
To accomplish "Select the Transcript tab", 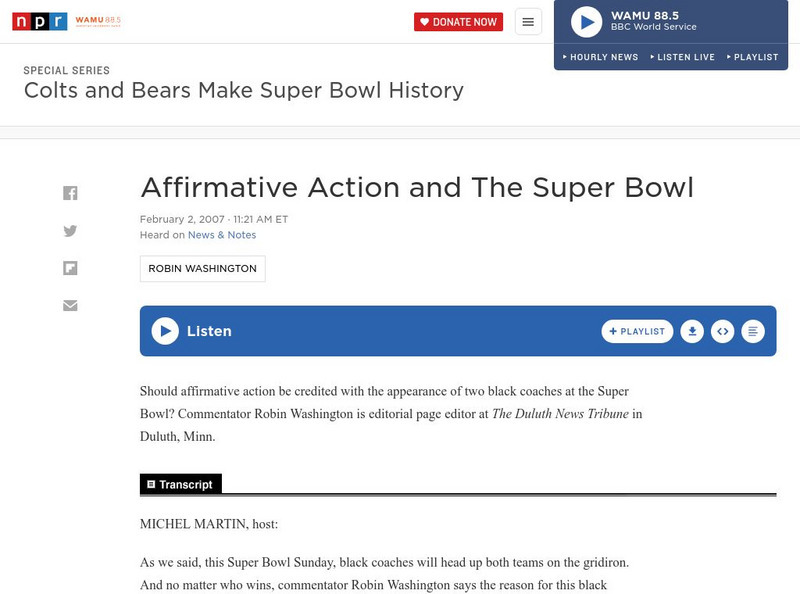I will [181, 484].
